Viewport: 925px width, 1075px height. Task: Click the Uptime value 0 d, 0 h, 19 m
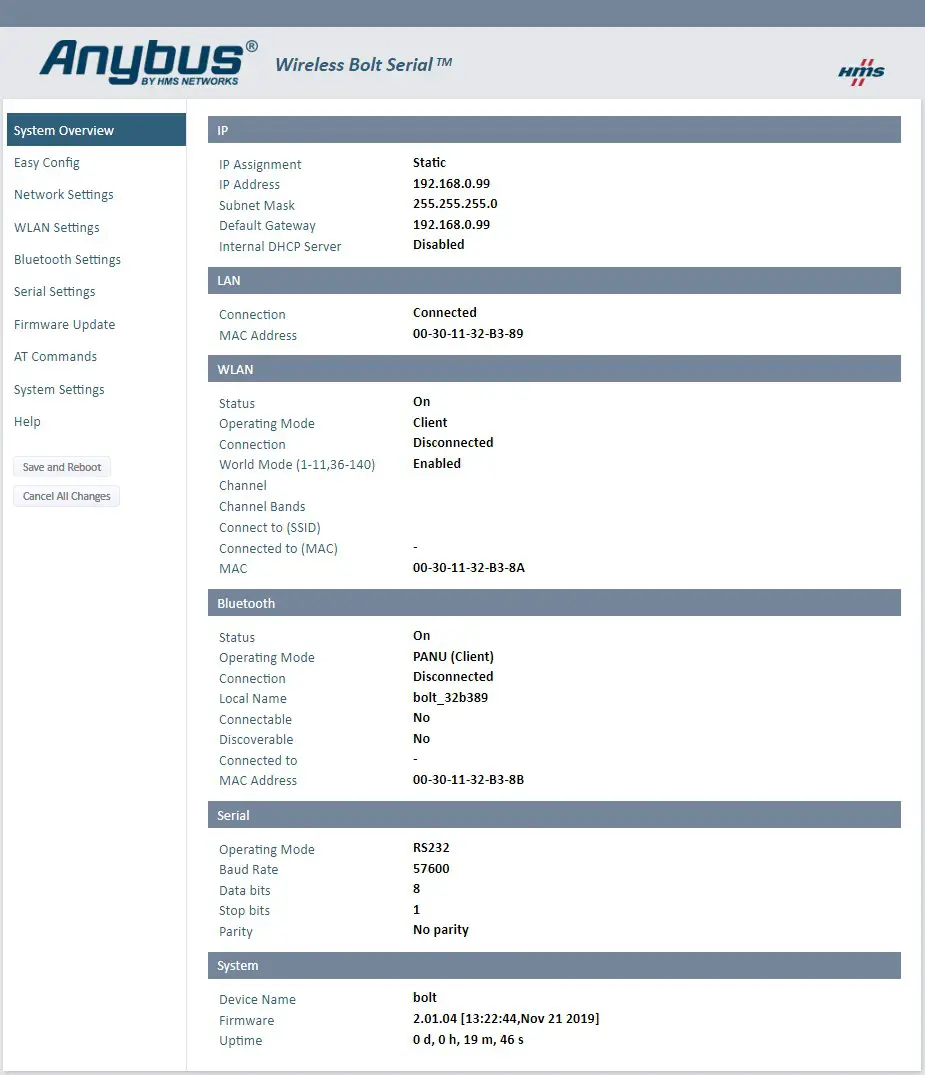pyautogui.click(x=468, y=1040)
